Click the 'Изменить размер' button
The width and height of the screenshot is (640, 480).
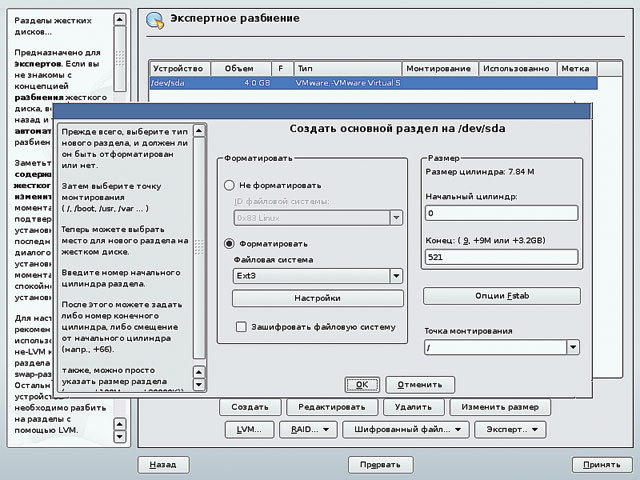500,407
